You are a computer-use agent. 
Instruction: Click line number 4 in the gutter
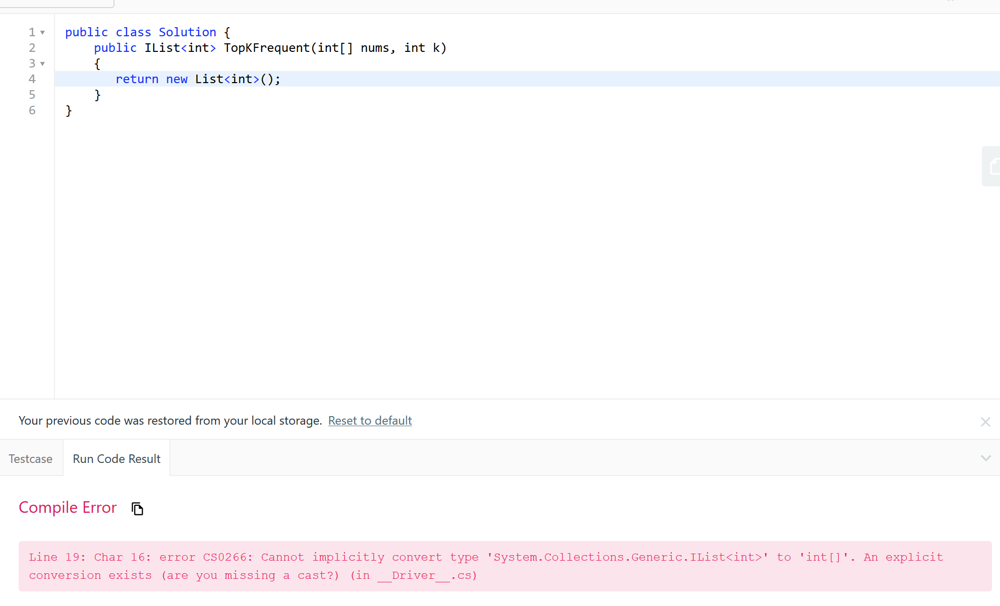pos(32,79)
